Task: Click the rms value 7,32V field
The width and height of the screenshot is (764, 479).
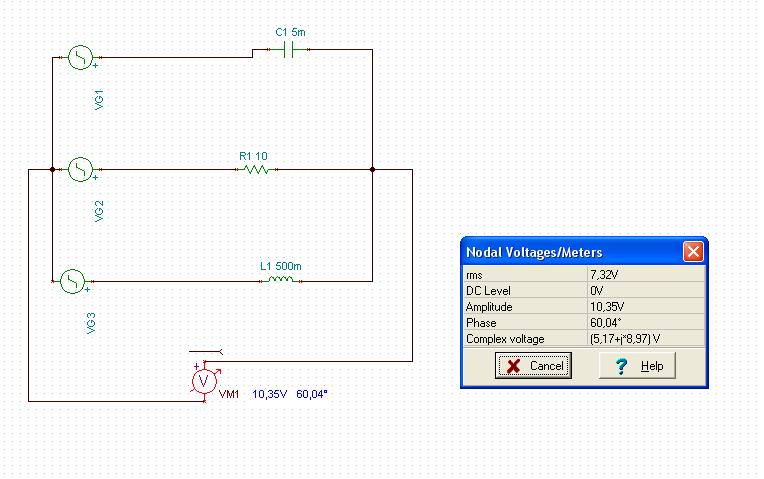Action: pos(646,274)
